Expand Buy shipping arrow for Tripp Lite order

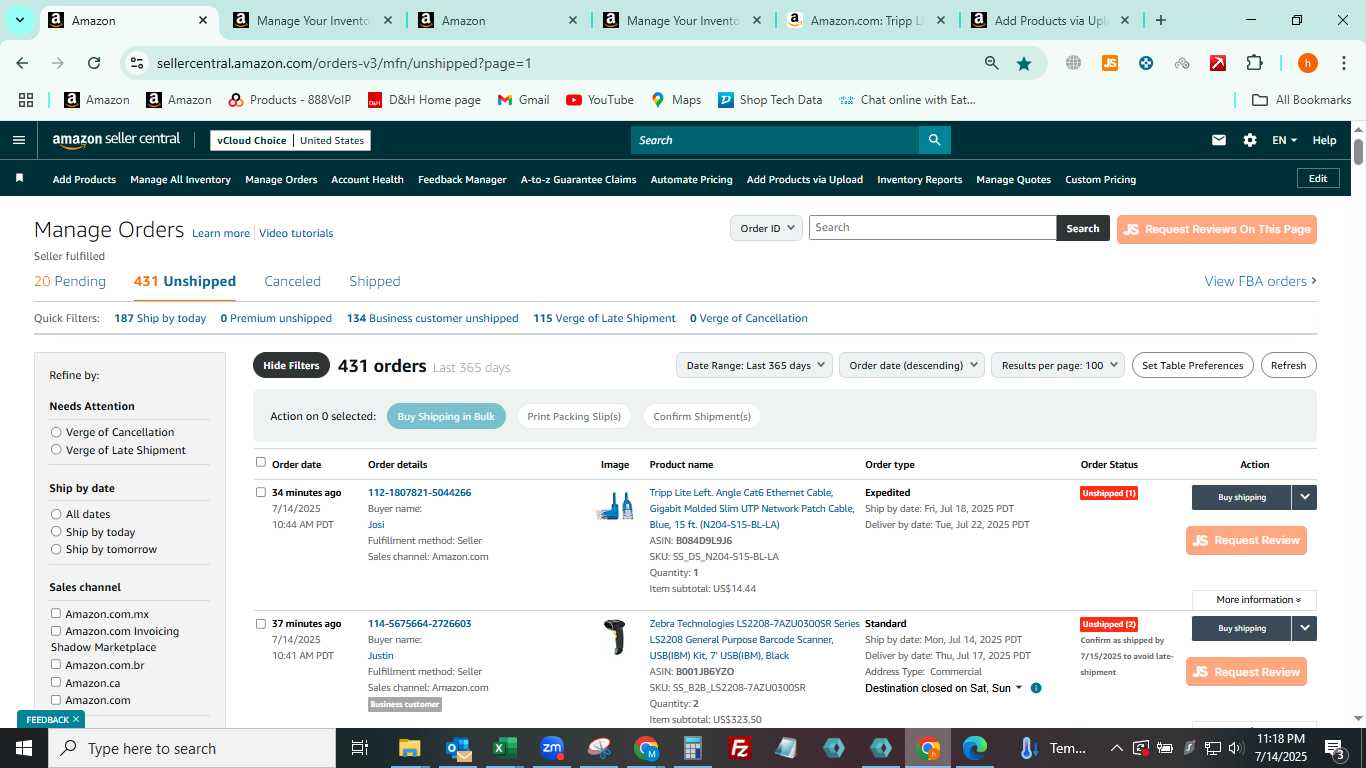point(1304,497)
